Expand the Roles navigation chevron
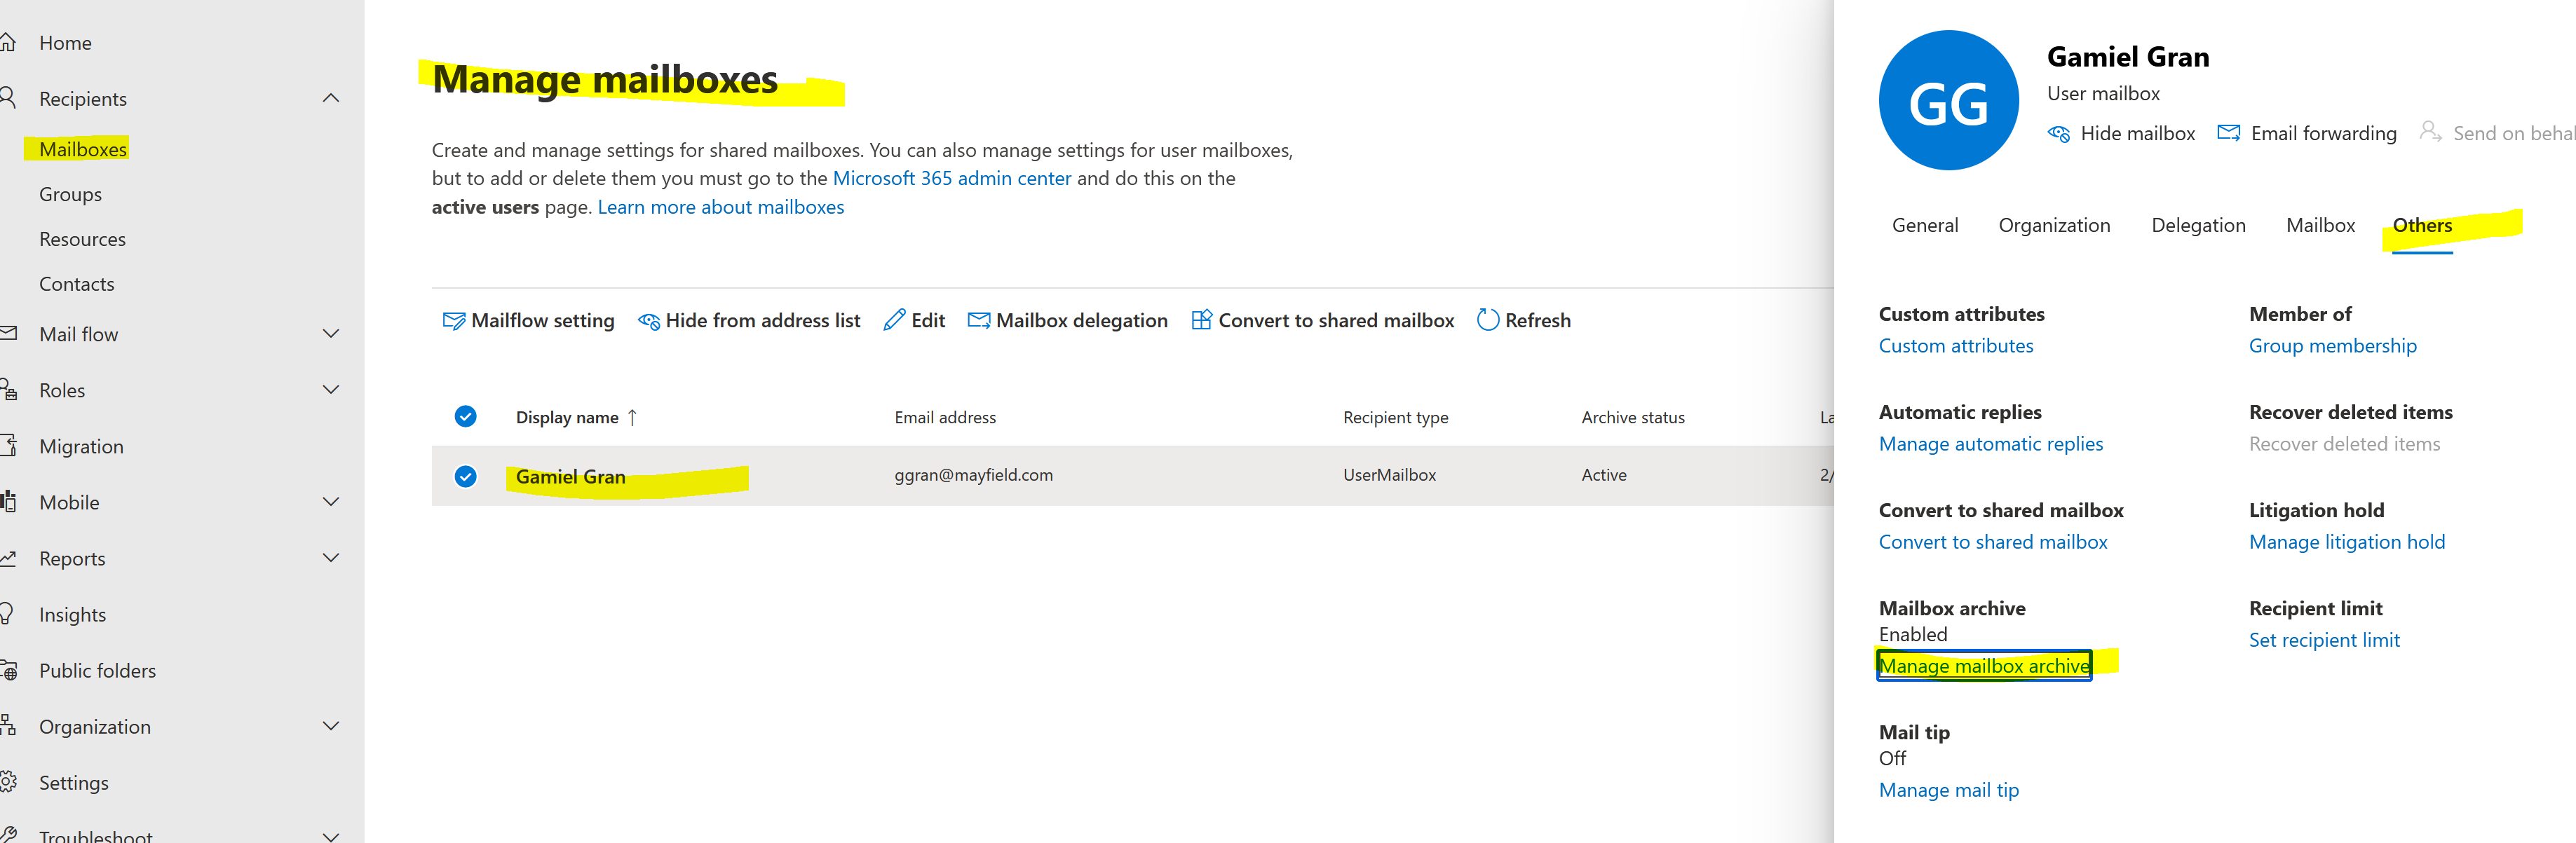 (331, 390)
